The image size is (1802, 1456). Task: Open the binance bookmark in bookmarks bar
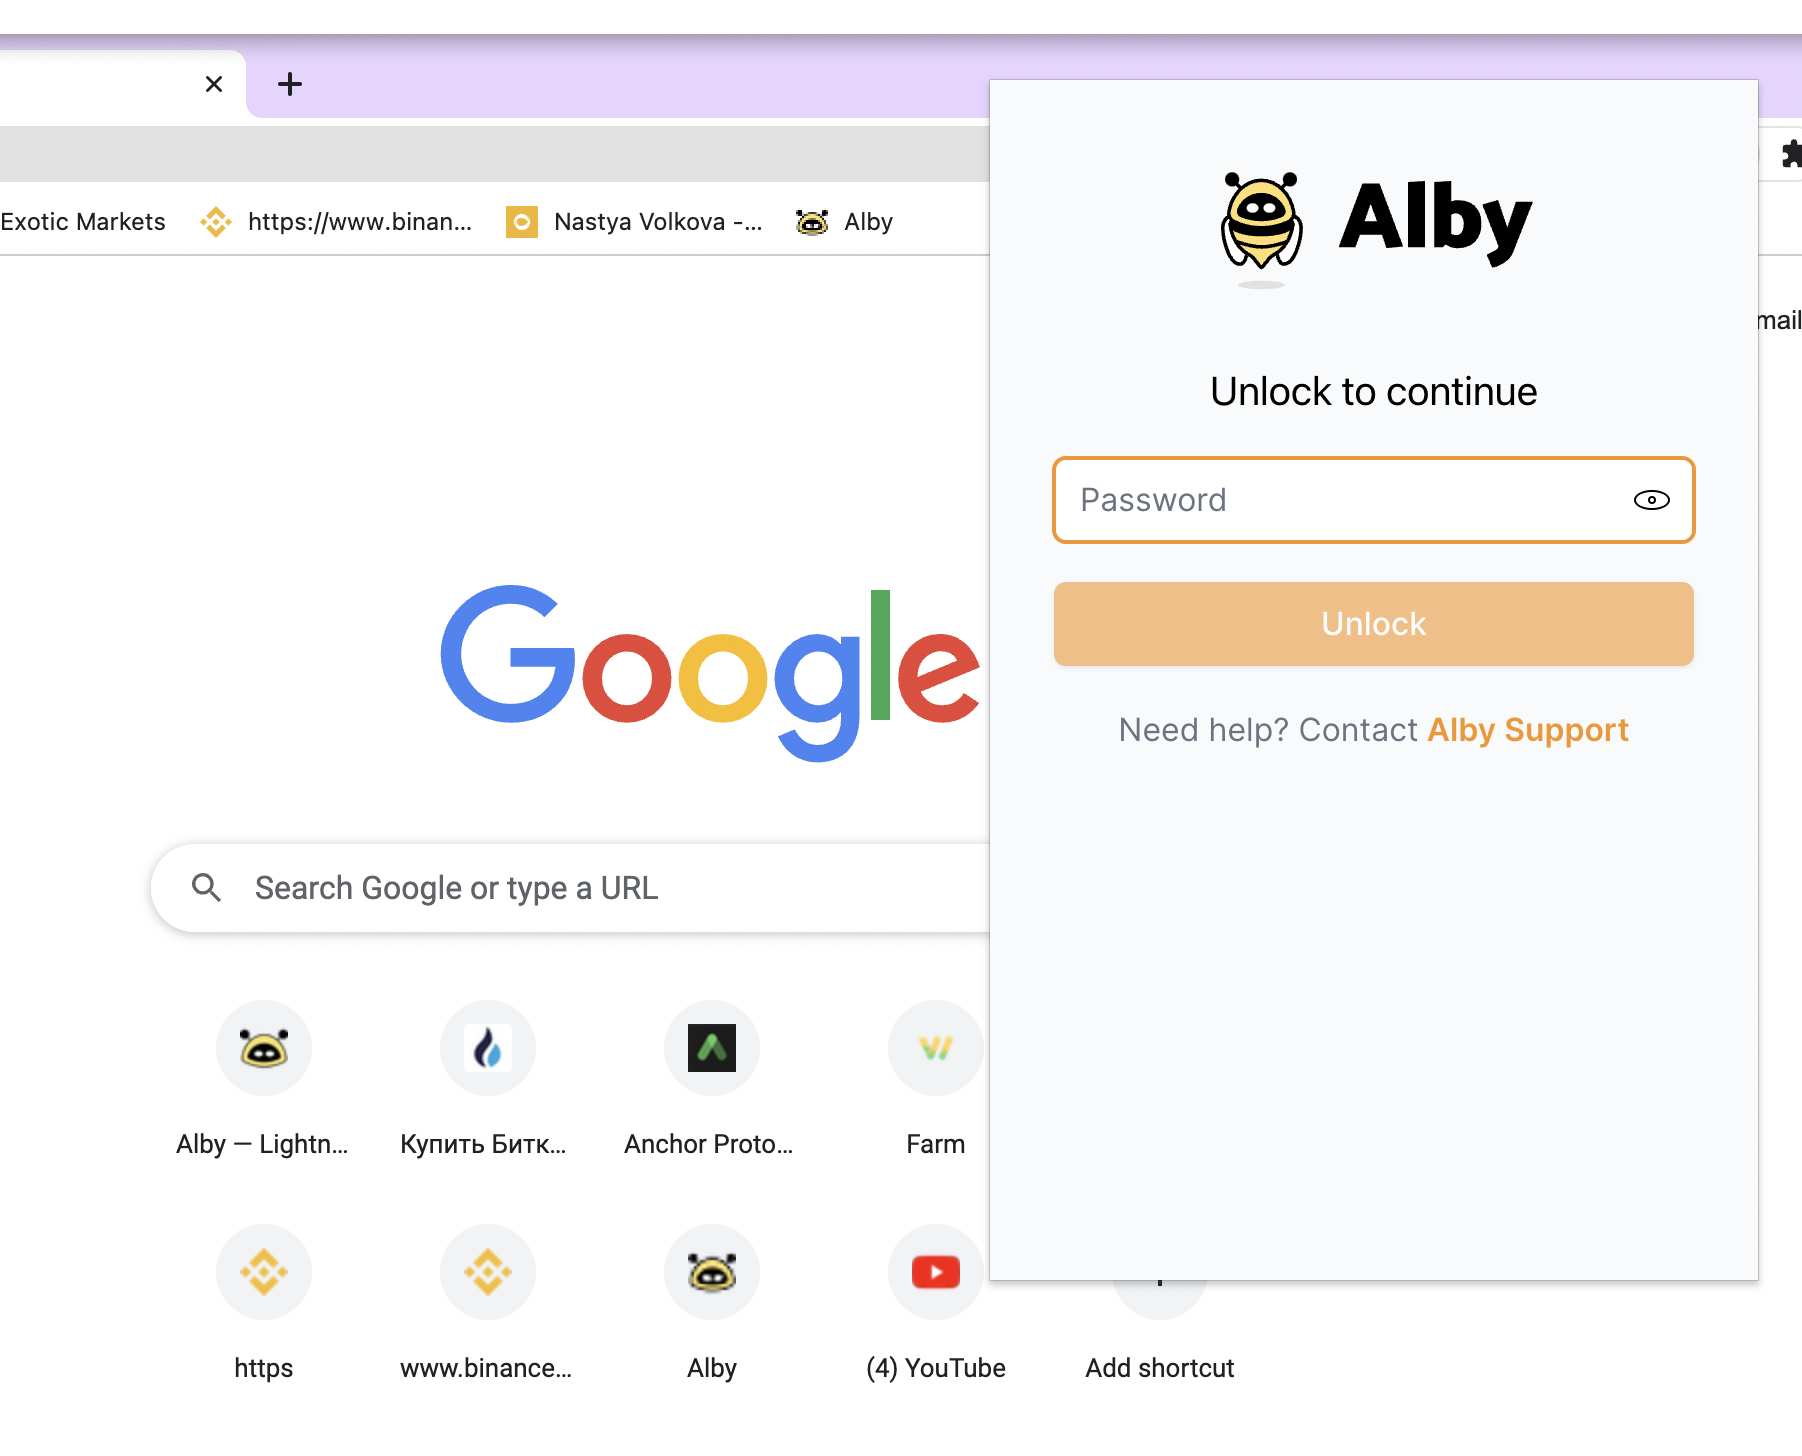[x=336, y=222]
